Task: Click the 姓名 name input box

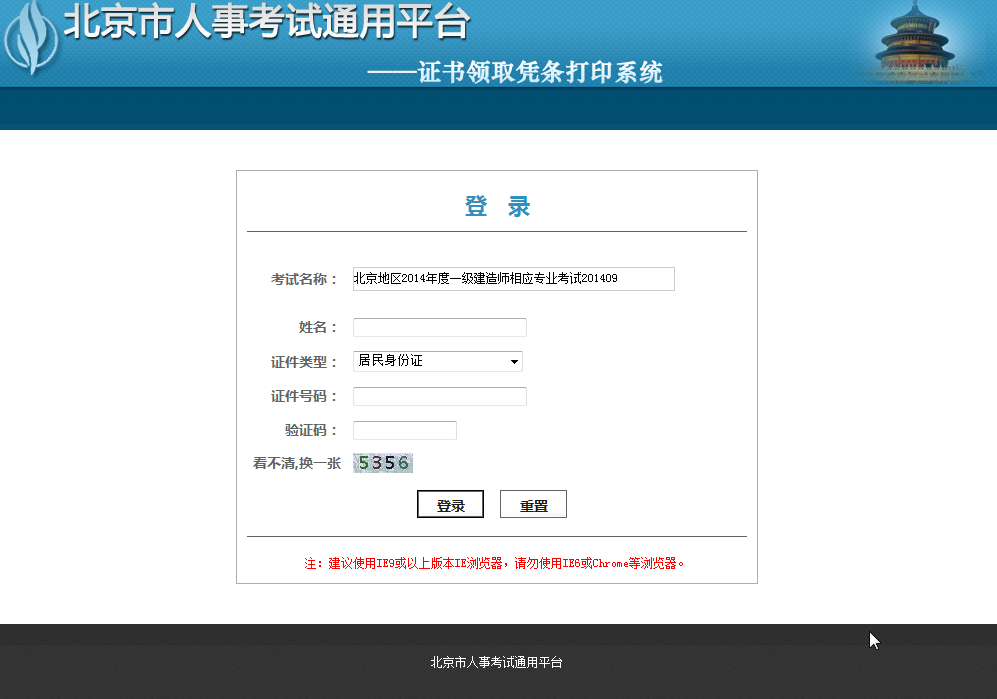Action: click(439, 327)
